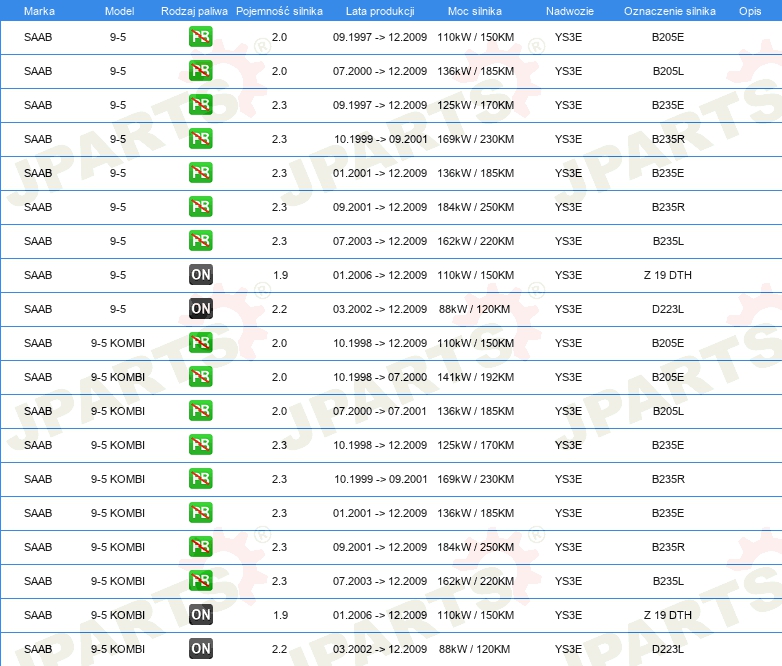This screenshot has width=782, height=666.
Task: Click the petrol icon for the 9-5 KOMBI B205L row
Action: pyautogui.click(x=200, y=411)
